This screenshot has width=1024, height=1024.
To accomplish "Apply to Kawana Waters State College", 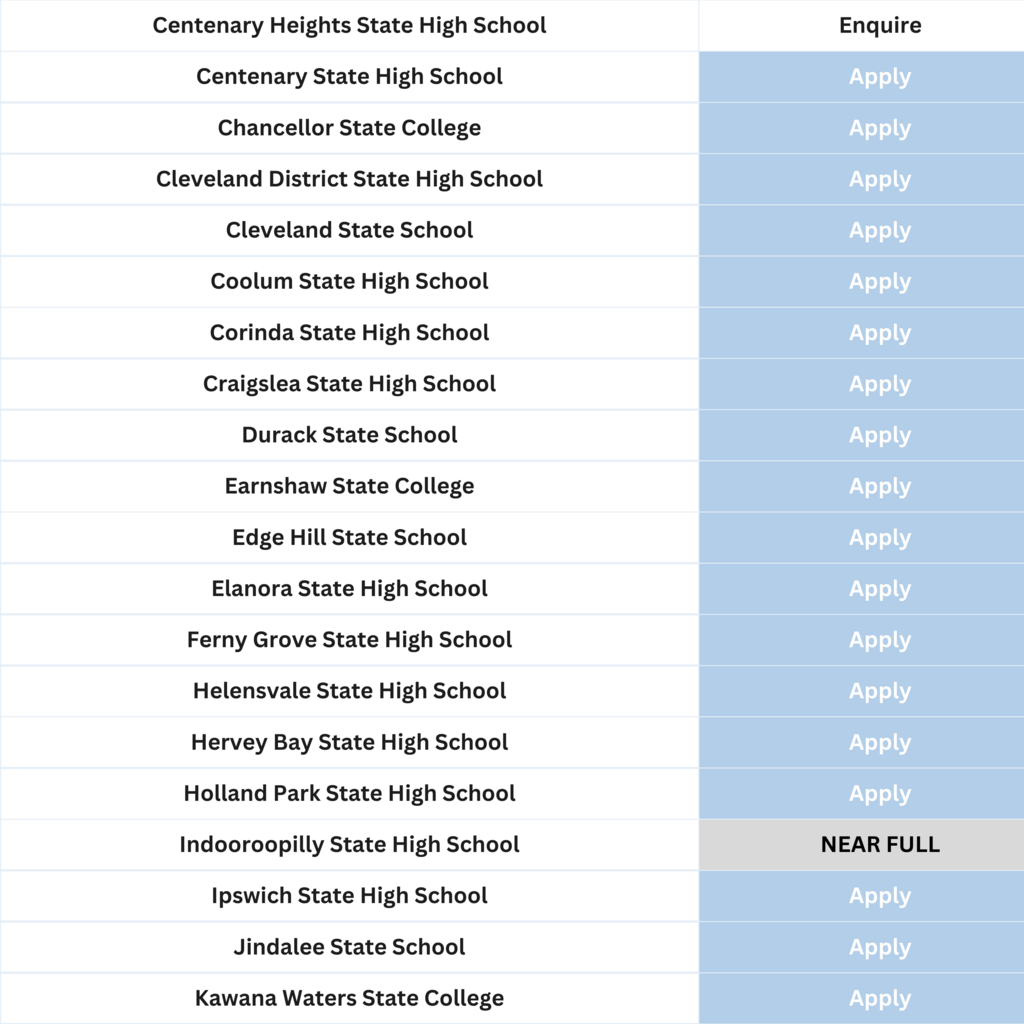I will 880,998.
